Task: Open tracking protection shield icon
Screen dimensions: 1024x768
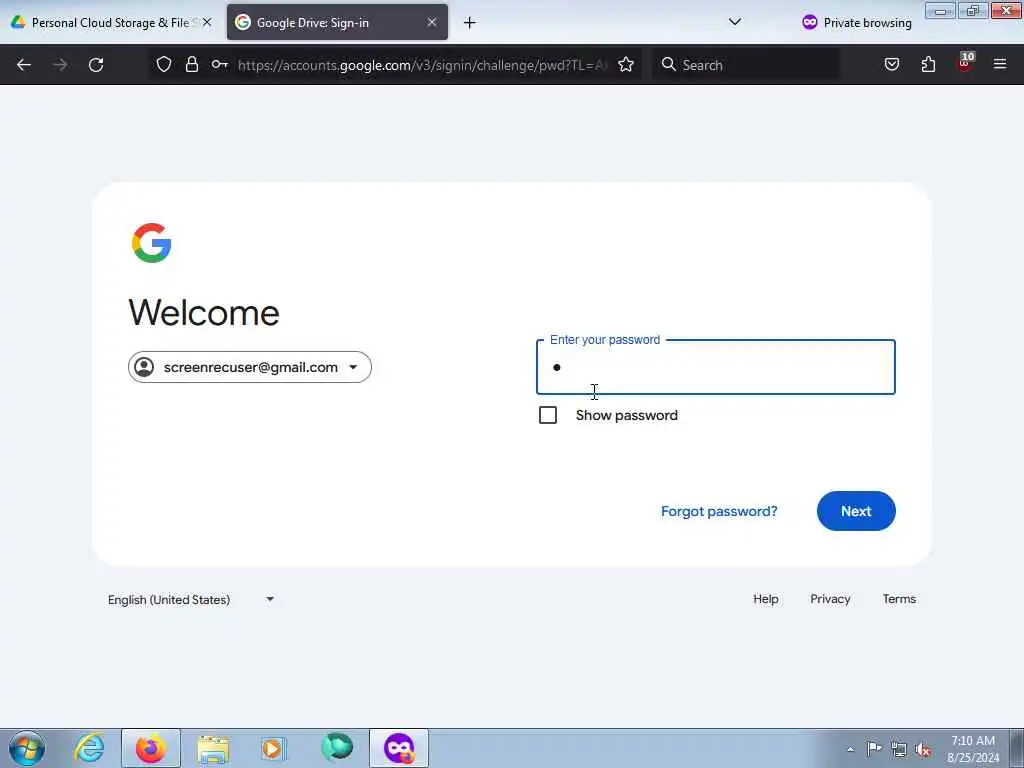Action: [x=164, y=64]
